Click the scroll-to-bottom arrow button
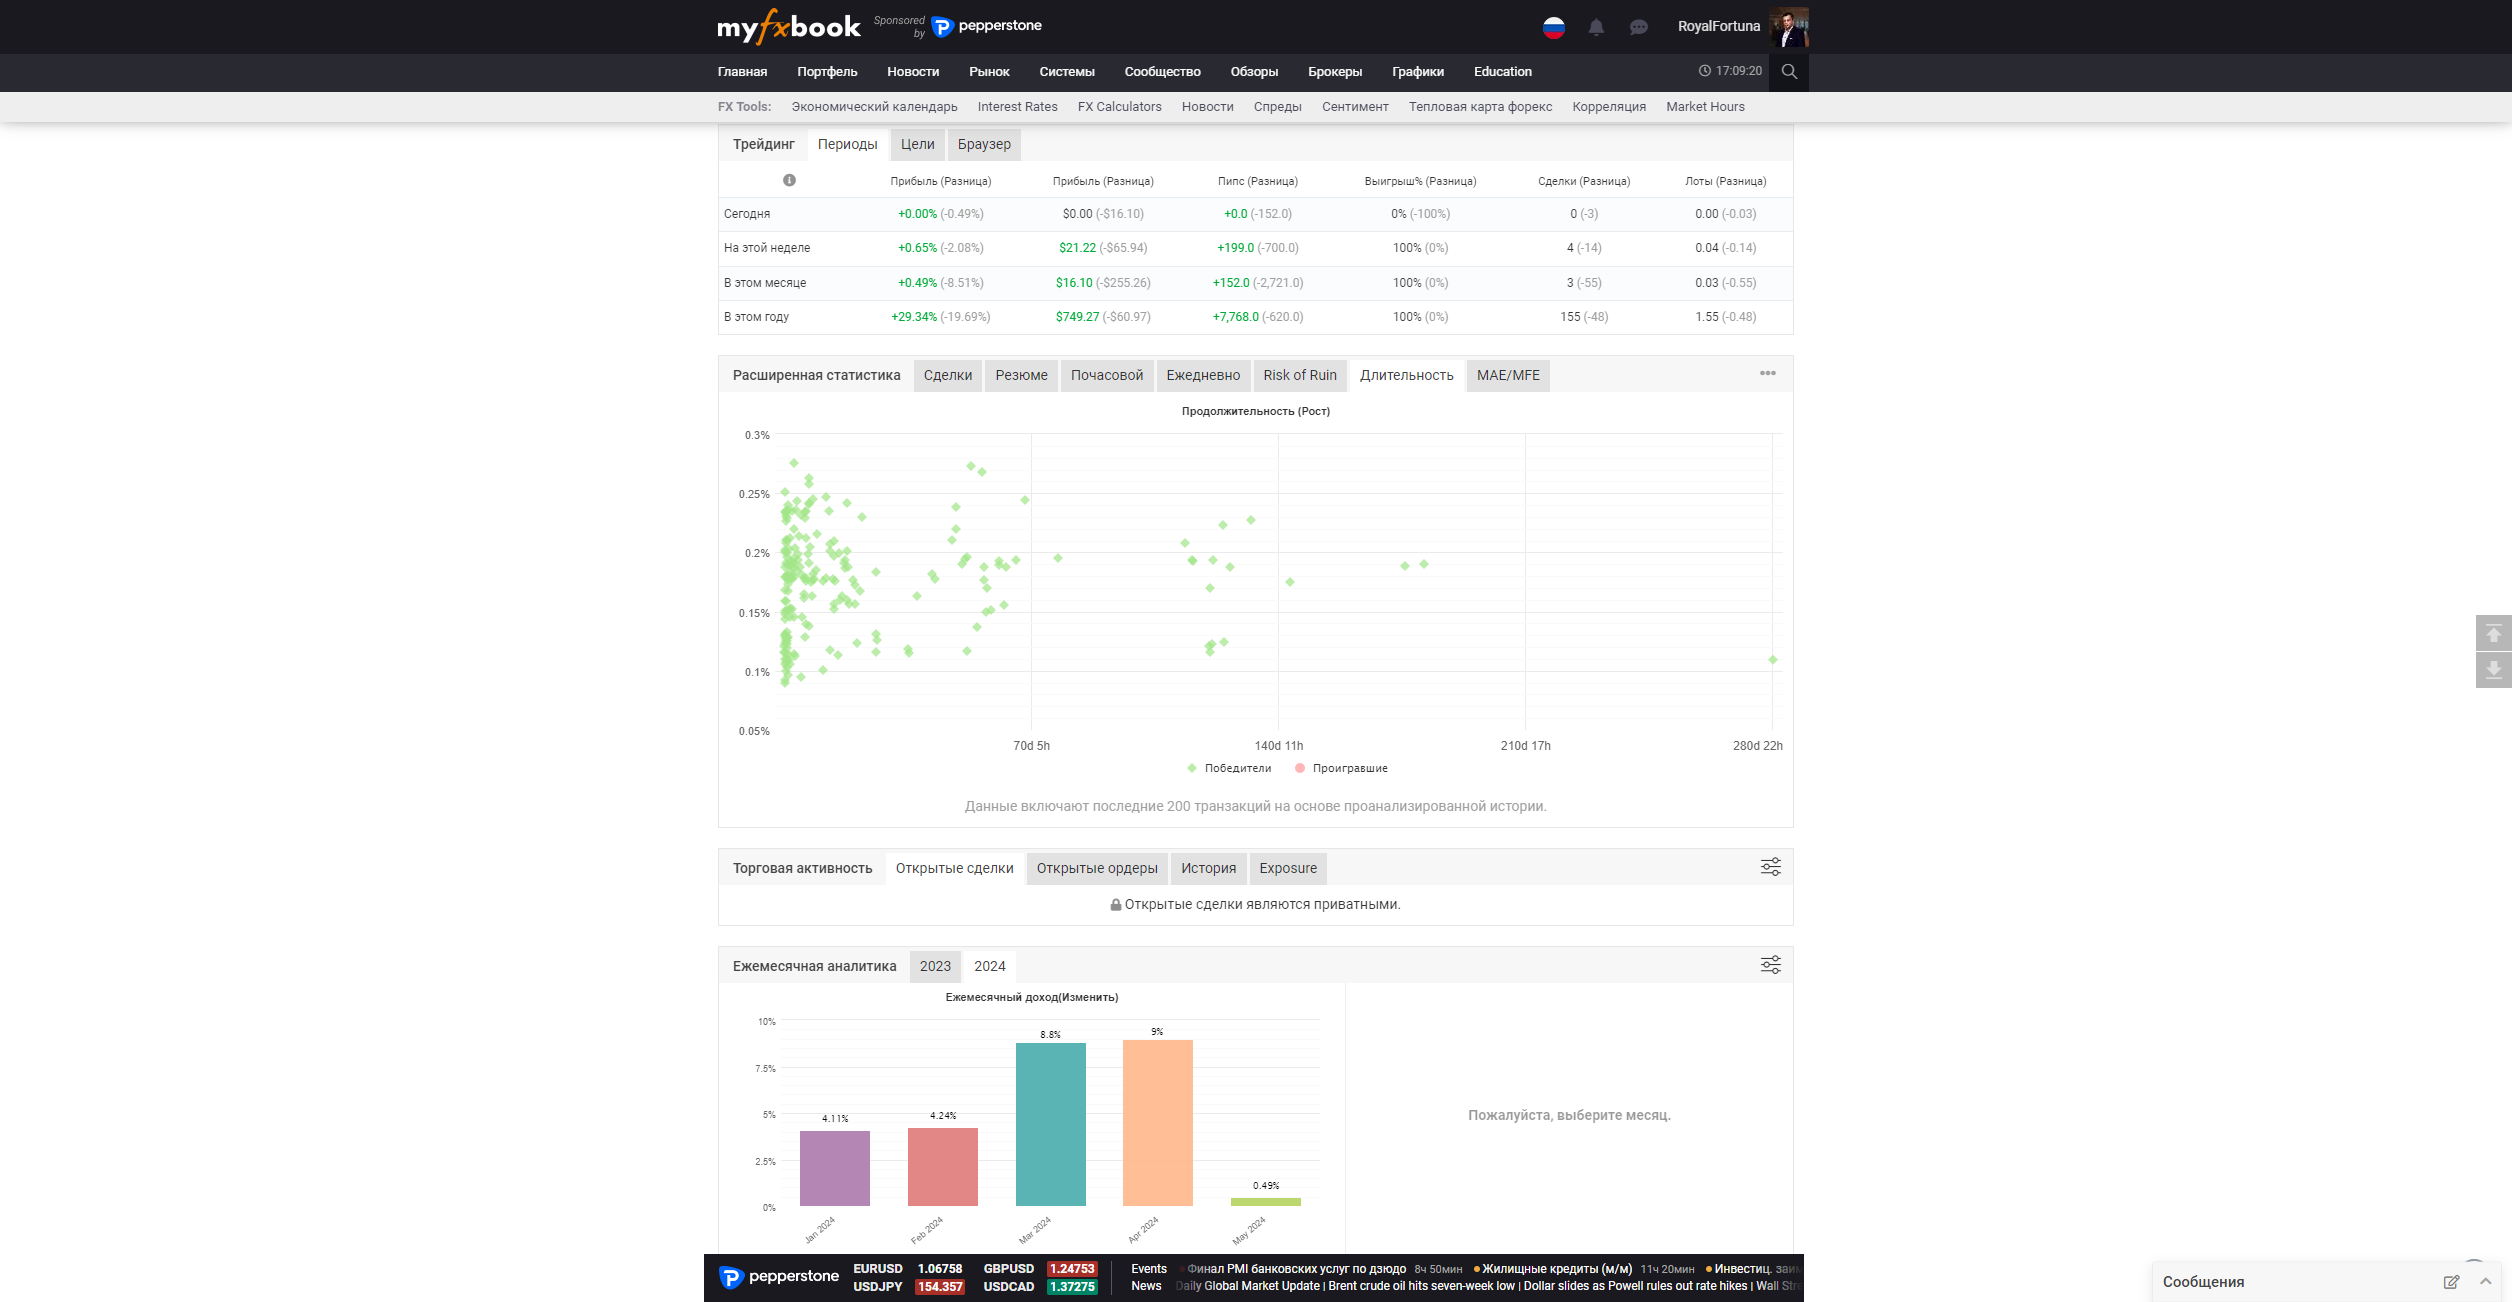Viewport: 2512px width, 1302px height. [x=2493, y=670]
